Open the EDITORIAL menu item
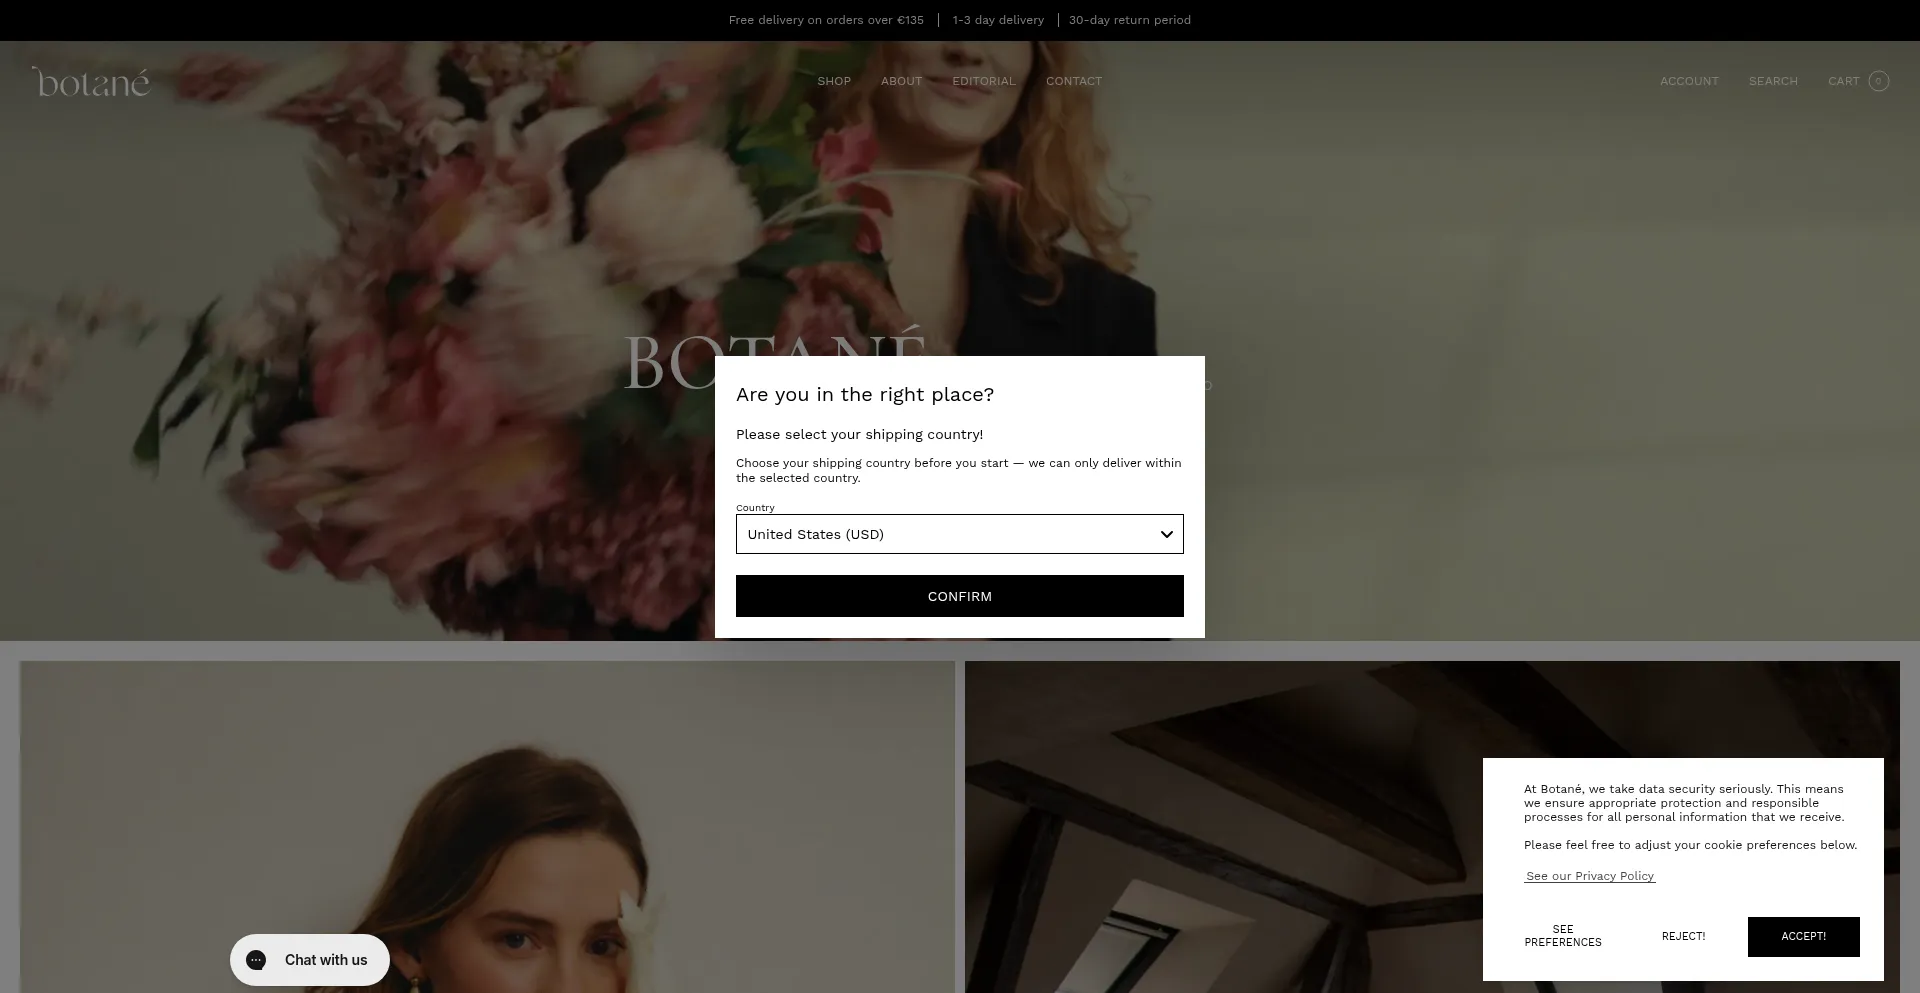Screen dimensions: 1920x993 [983, 81]
